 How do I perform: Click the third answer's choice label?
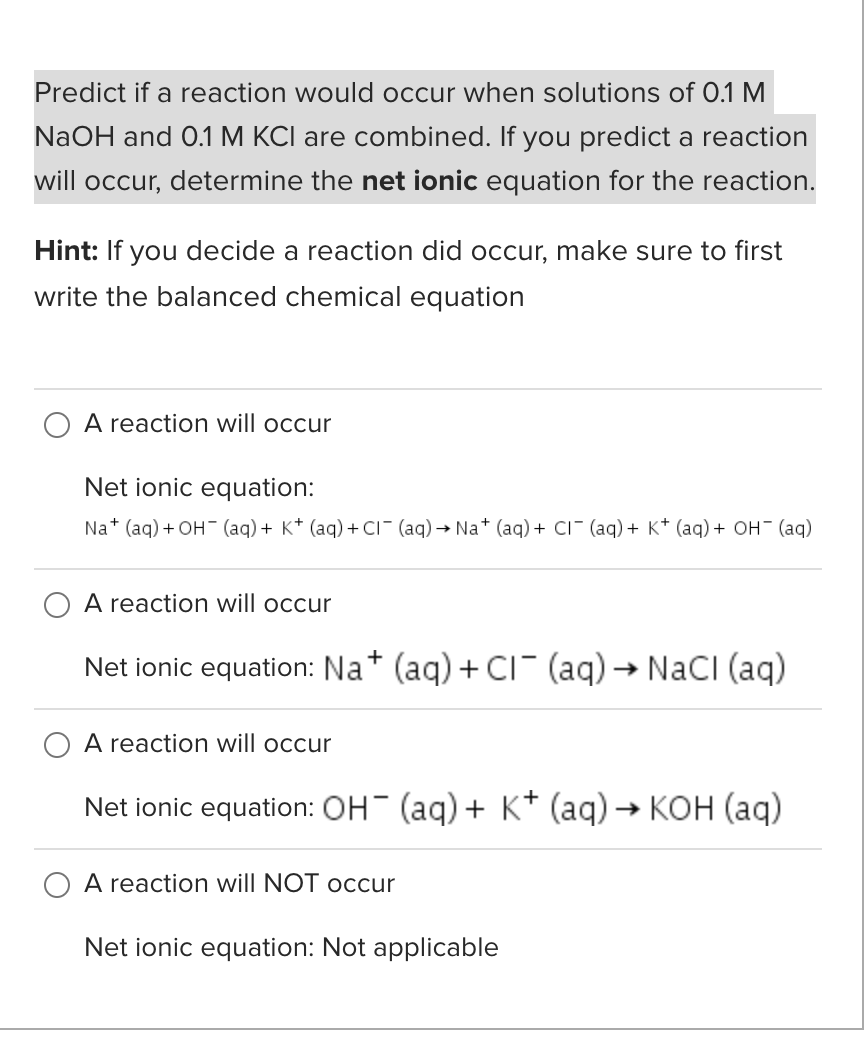pyautogui.click(x=207, y=744)
